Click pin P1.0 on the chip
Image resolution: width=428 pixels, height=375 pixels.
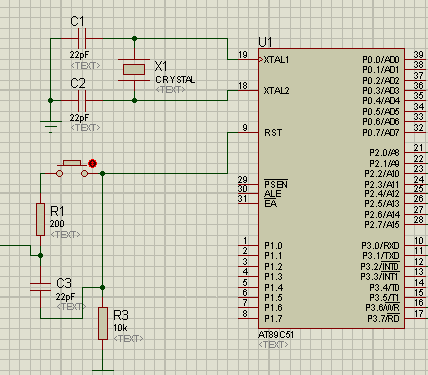248,245
